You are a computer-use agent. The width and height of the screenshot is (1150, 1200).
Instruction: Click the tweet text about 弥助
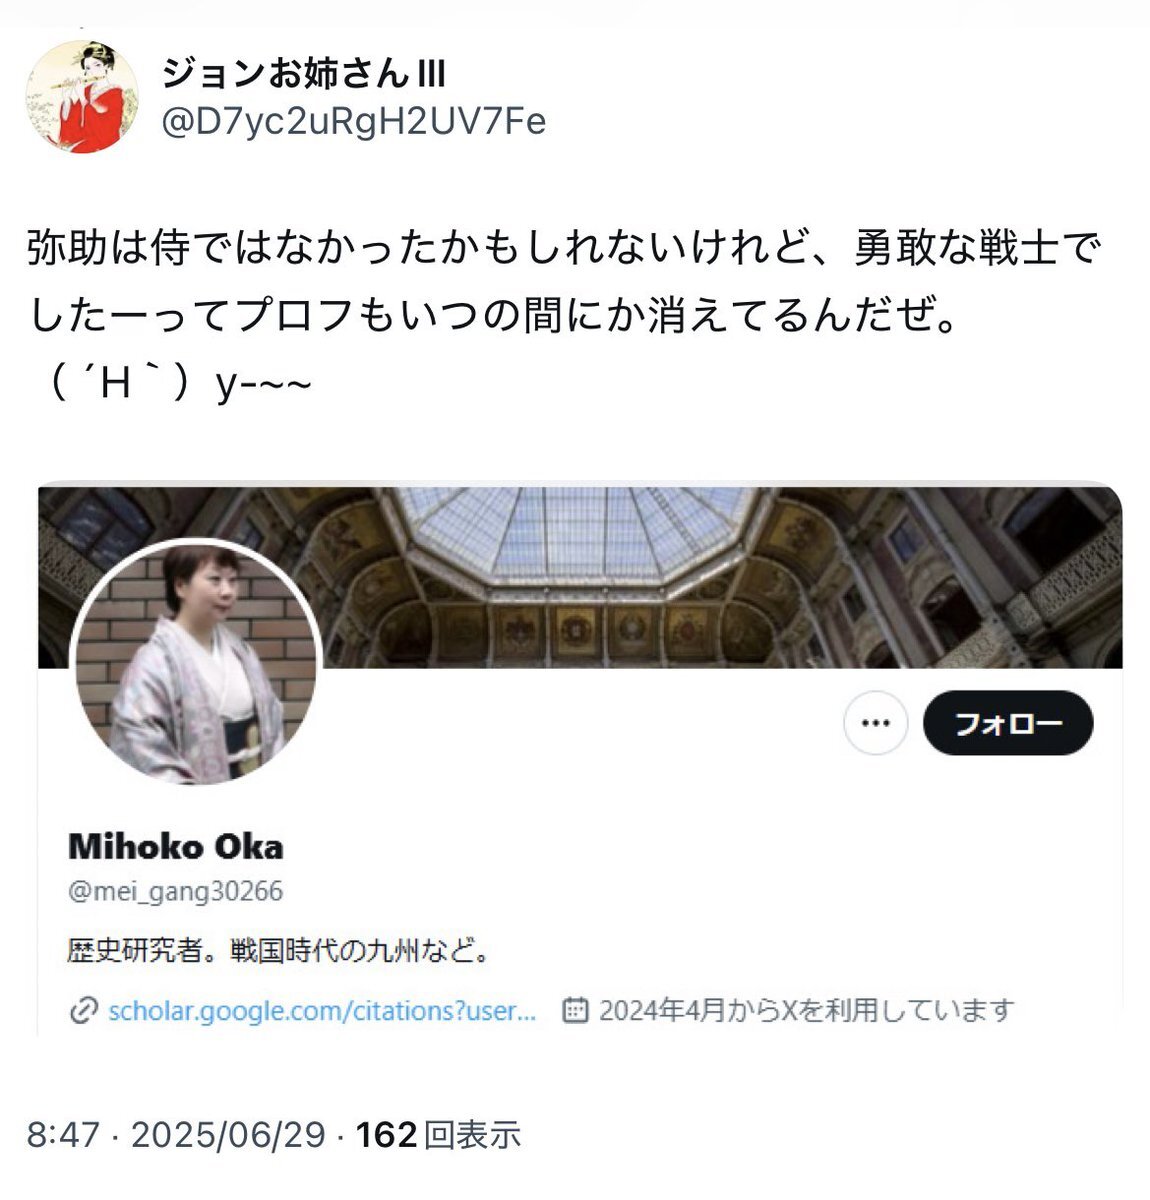(563, 283)
